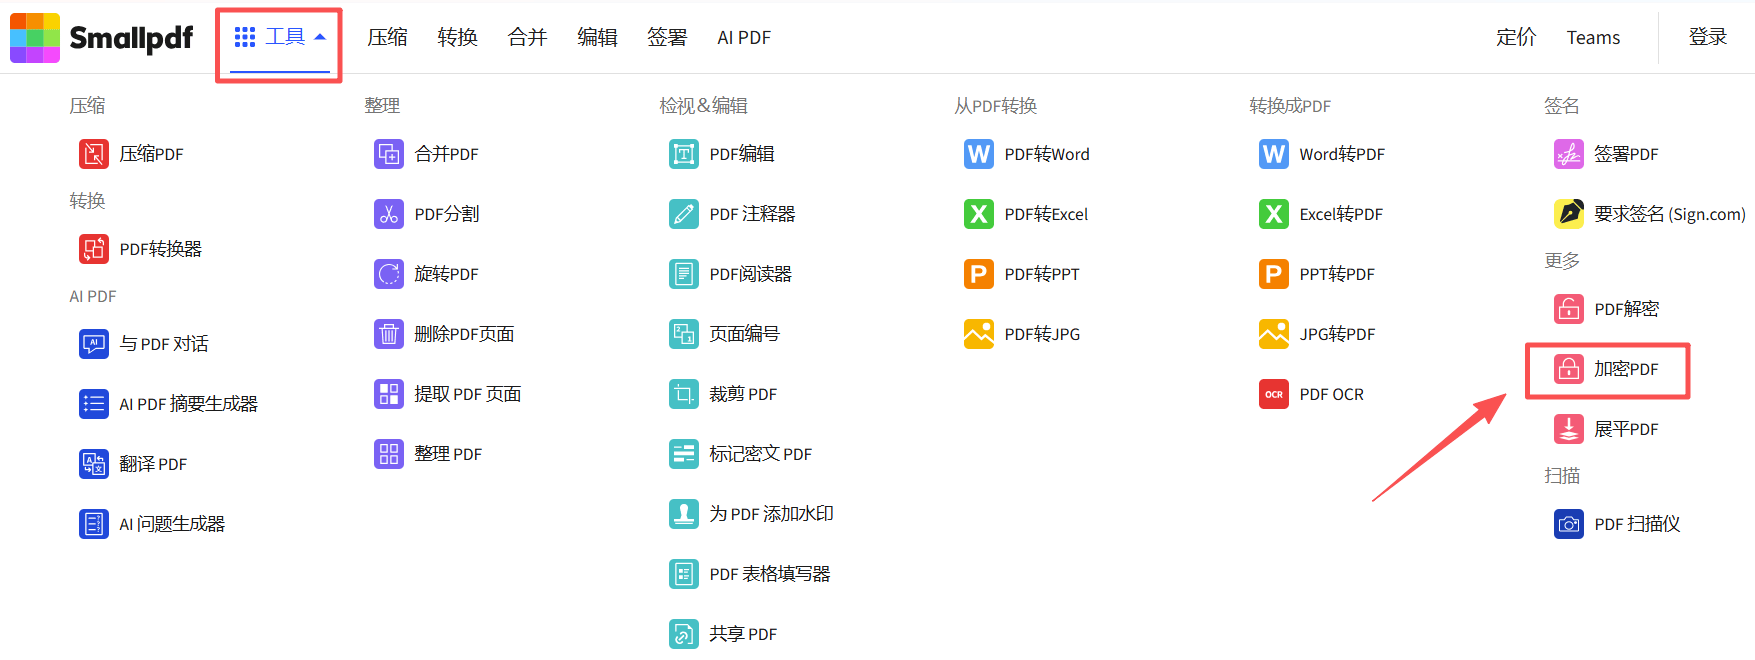Open the 定价 pricing link
1755x660 pixels.
pos(1515,38)
